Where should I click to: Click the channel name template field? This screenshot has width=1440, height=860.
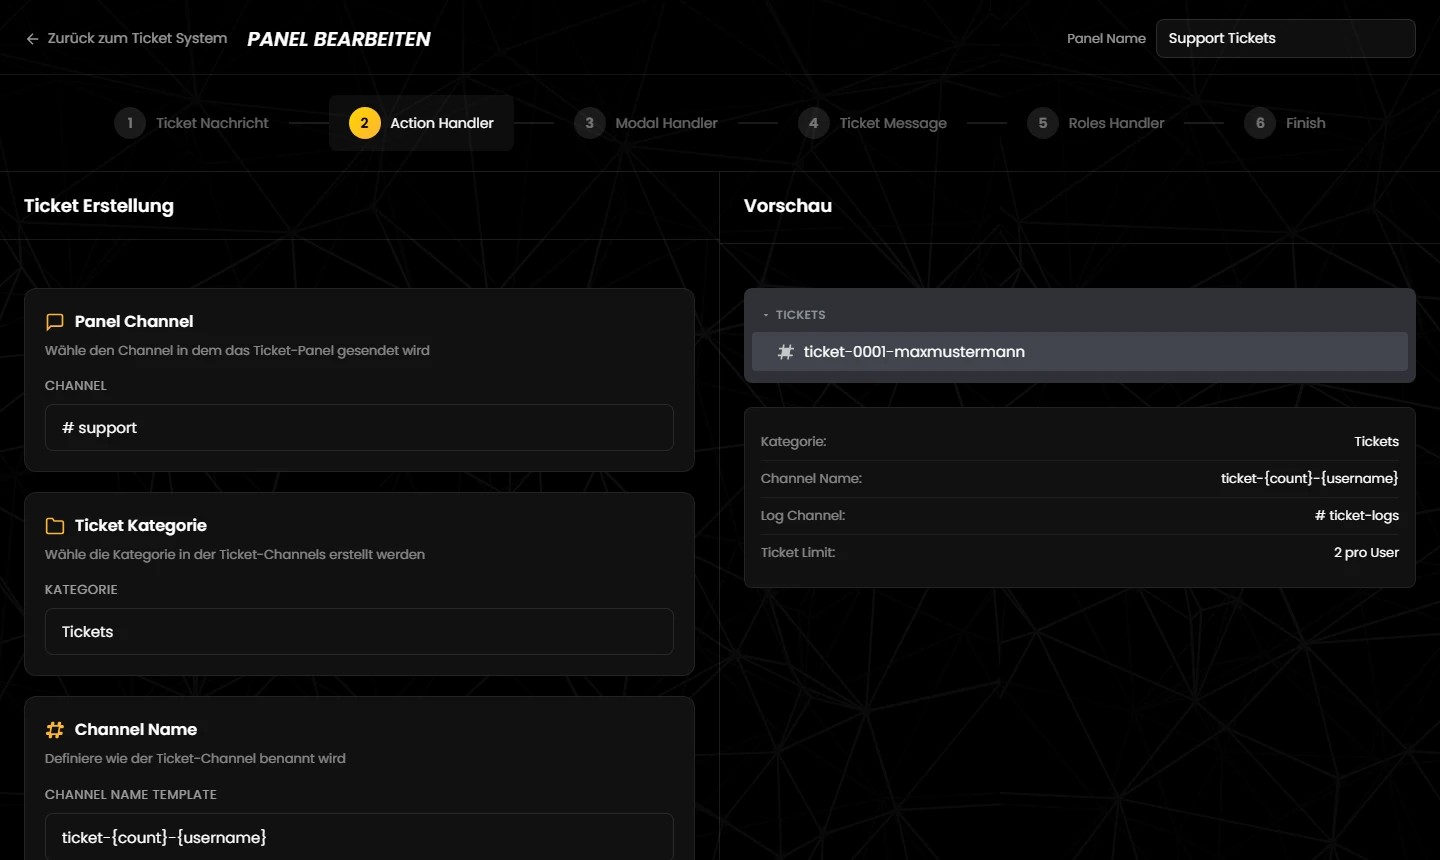coord(359,837)
